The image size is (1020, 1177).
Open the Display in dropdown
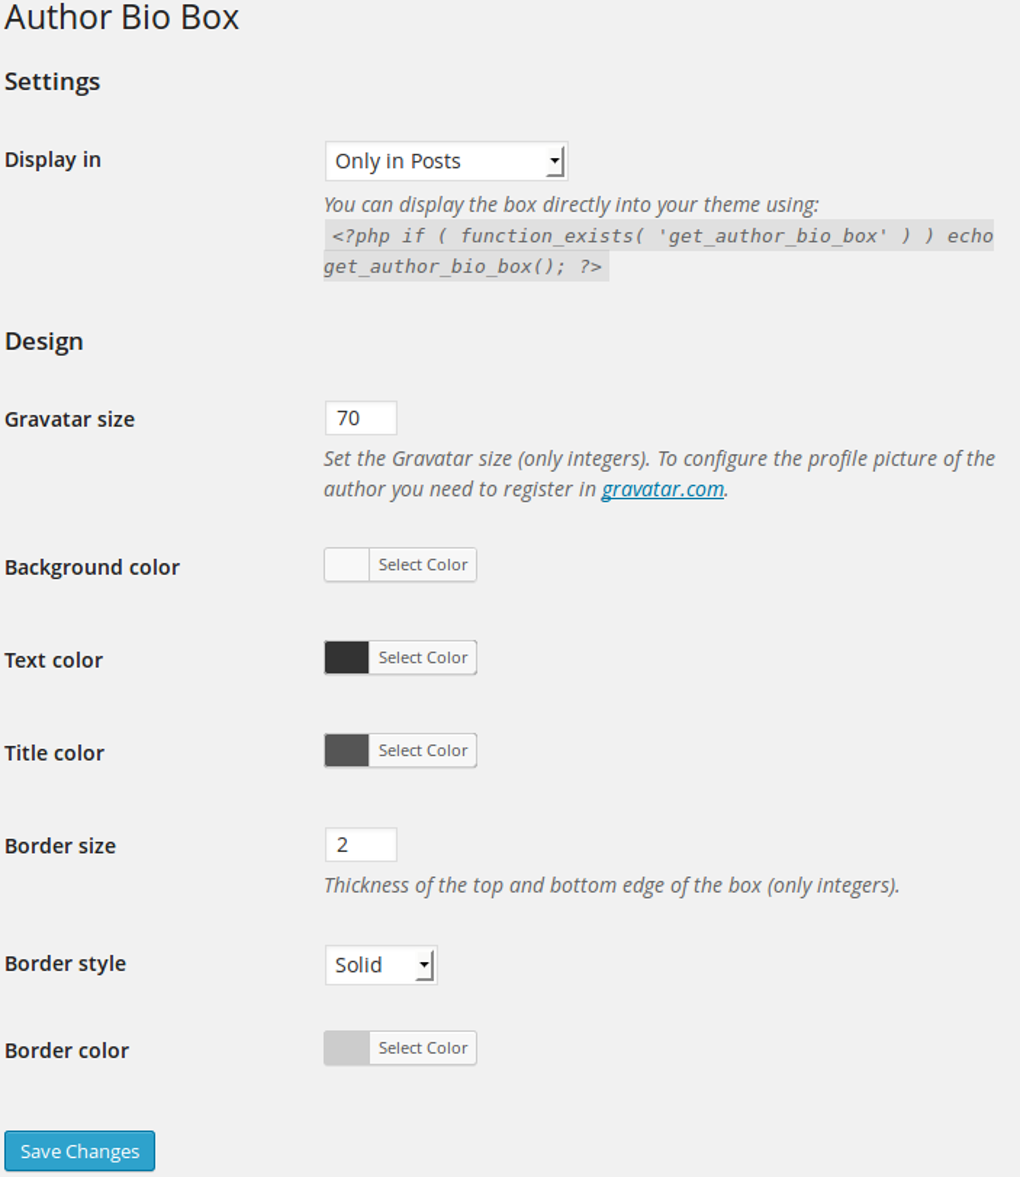(445, 160)
